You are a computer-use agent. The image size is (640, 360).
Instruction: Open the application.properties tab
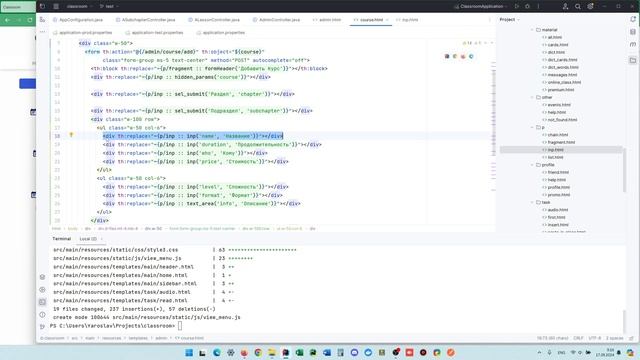point(221,33)
